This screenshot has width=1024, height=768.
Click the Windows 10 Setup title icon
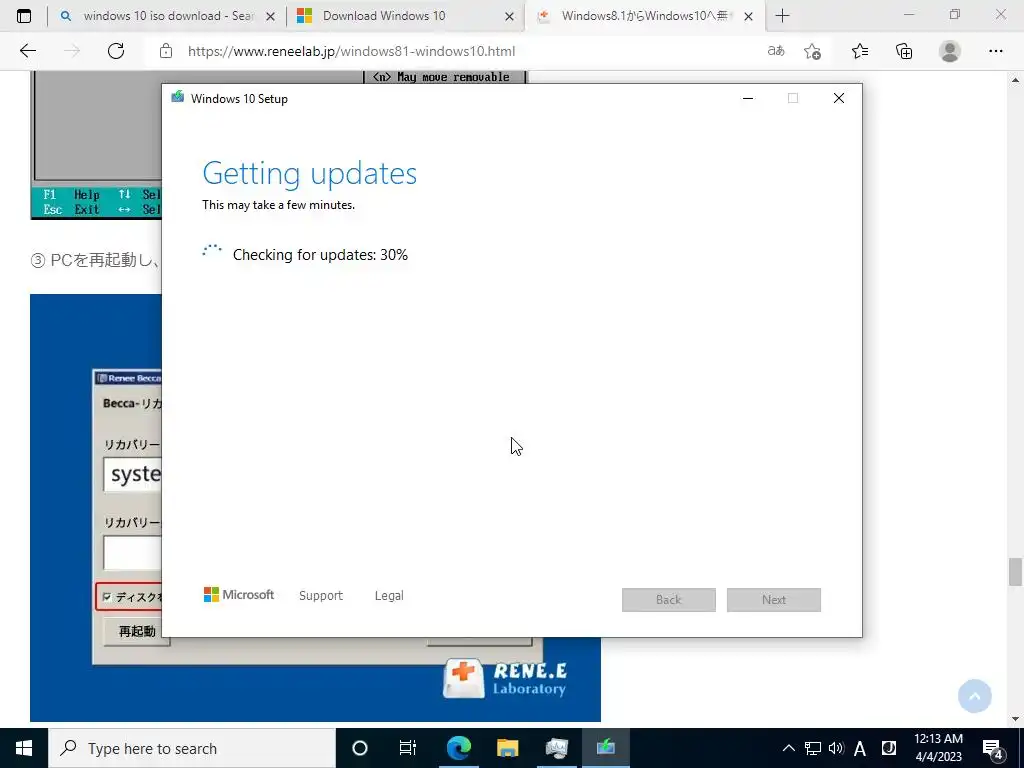point(177,97)
